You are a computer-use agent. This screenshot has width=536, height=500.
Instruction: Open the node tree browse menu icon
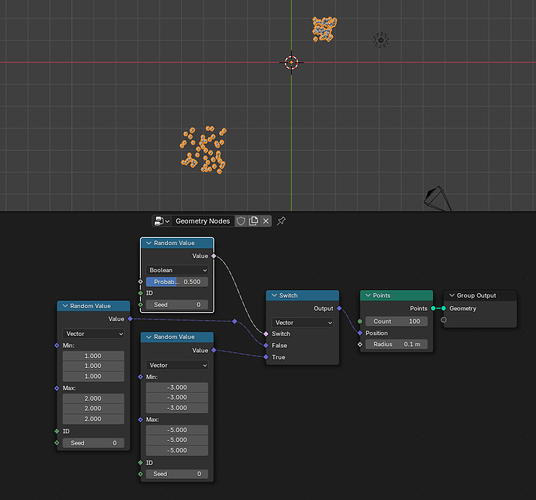[162, 221]
